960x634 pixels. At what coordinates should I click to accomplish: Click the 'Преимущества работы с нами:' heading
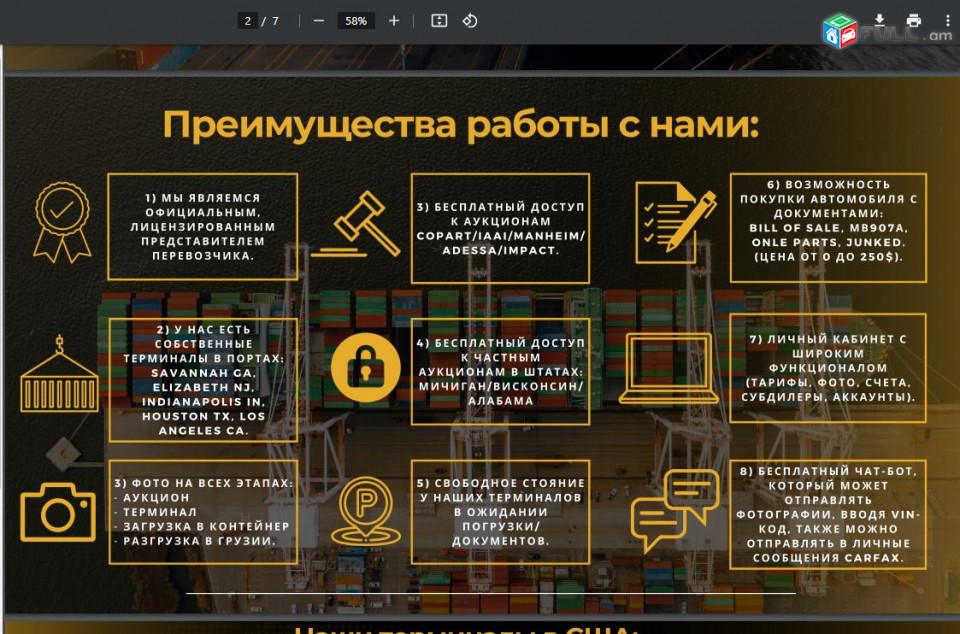[x=460, y=124]
